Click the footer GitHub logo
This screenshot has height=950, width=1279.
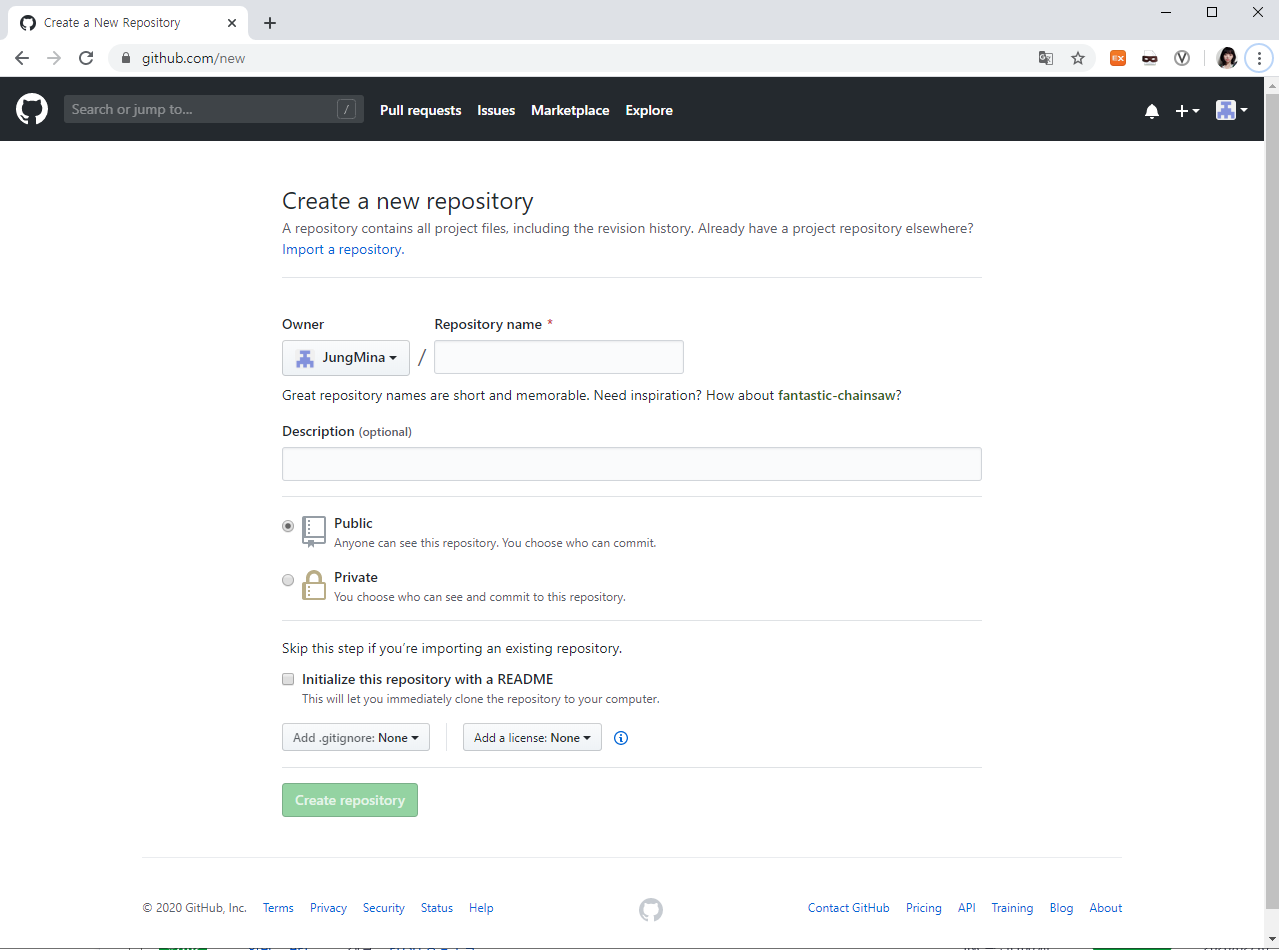651,909
